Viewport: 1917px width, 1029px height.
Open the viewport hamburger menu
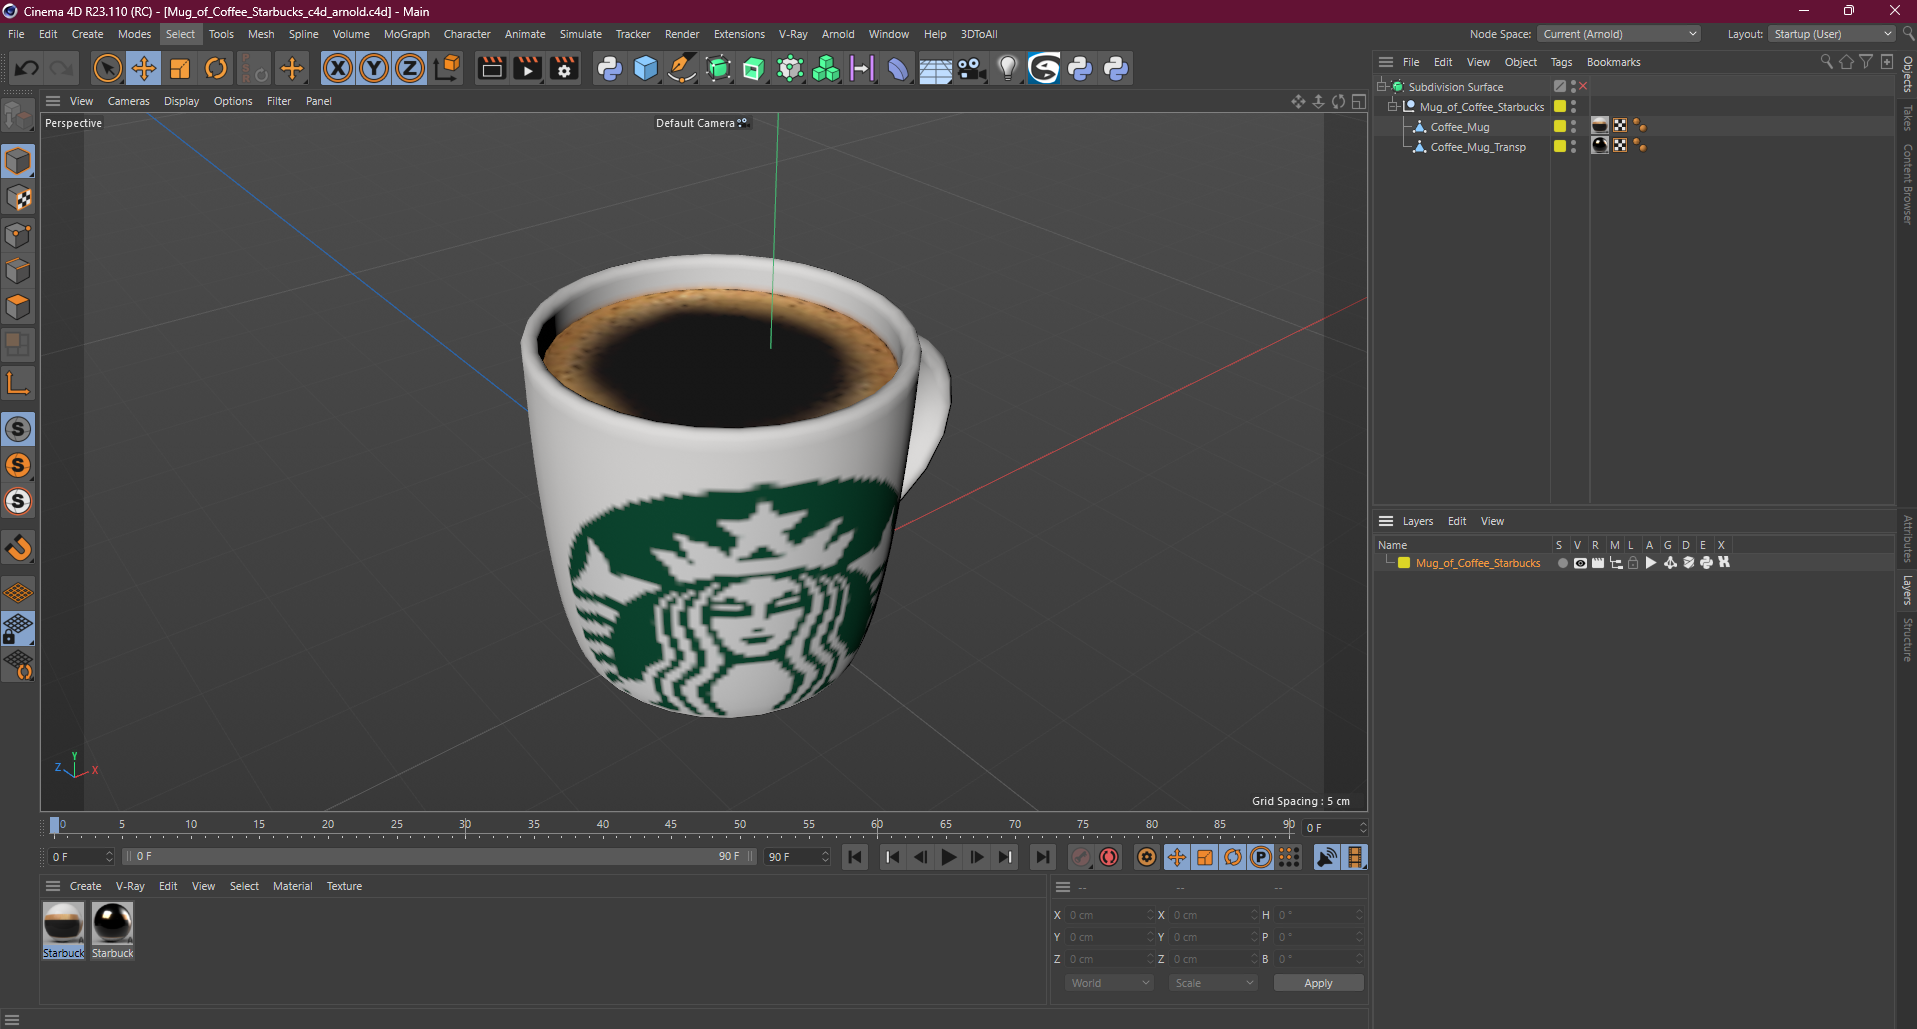pyautogui.click(x=53, y=101)
